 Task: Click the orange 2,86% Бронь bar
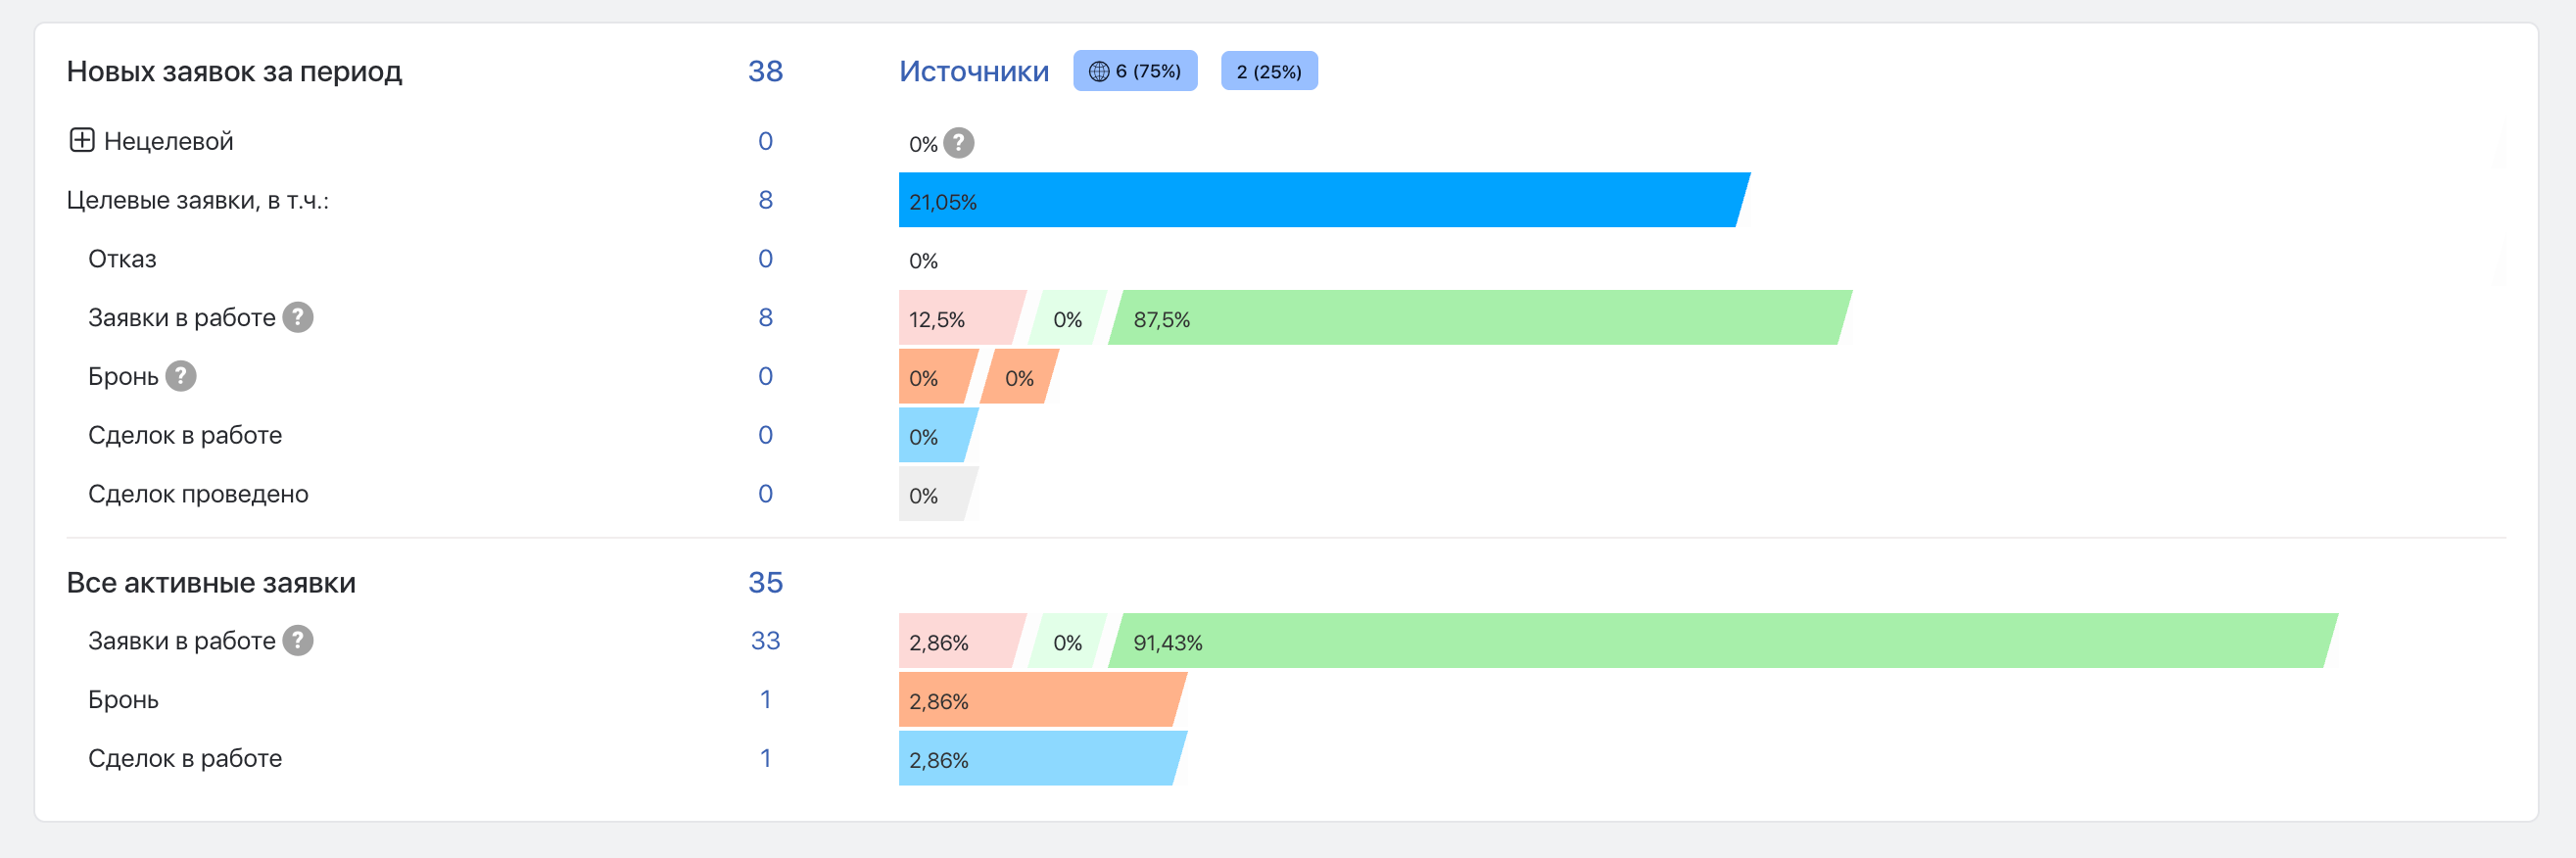click(1038, 700)
